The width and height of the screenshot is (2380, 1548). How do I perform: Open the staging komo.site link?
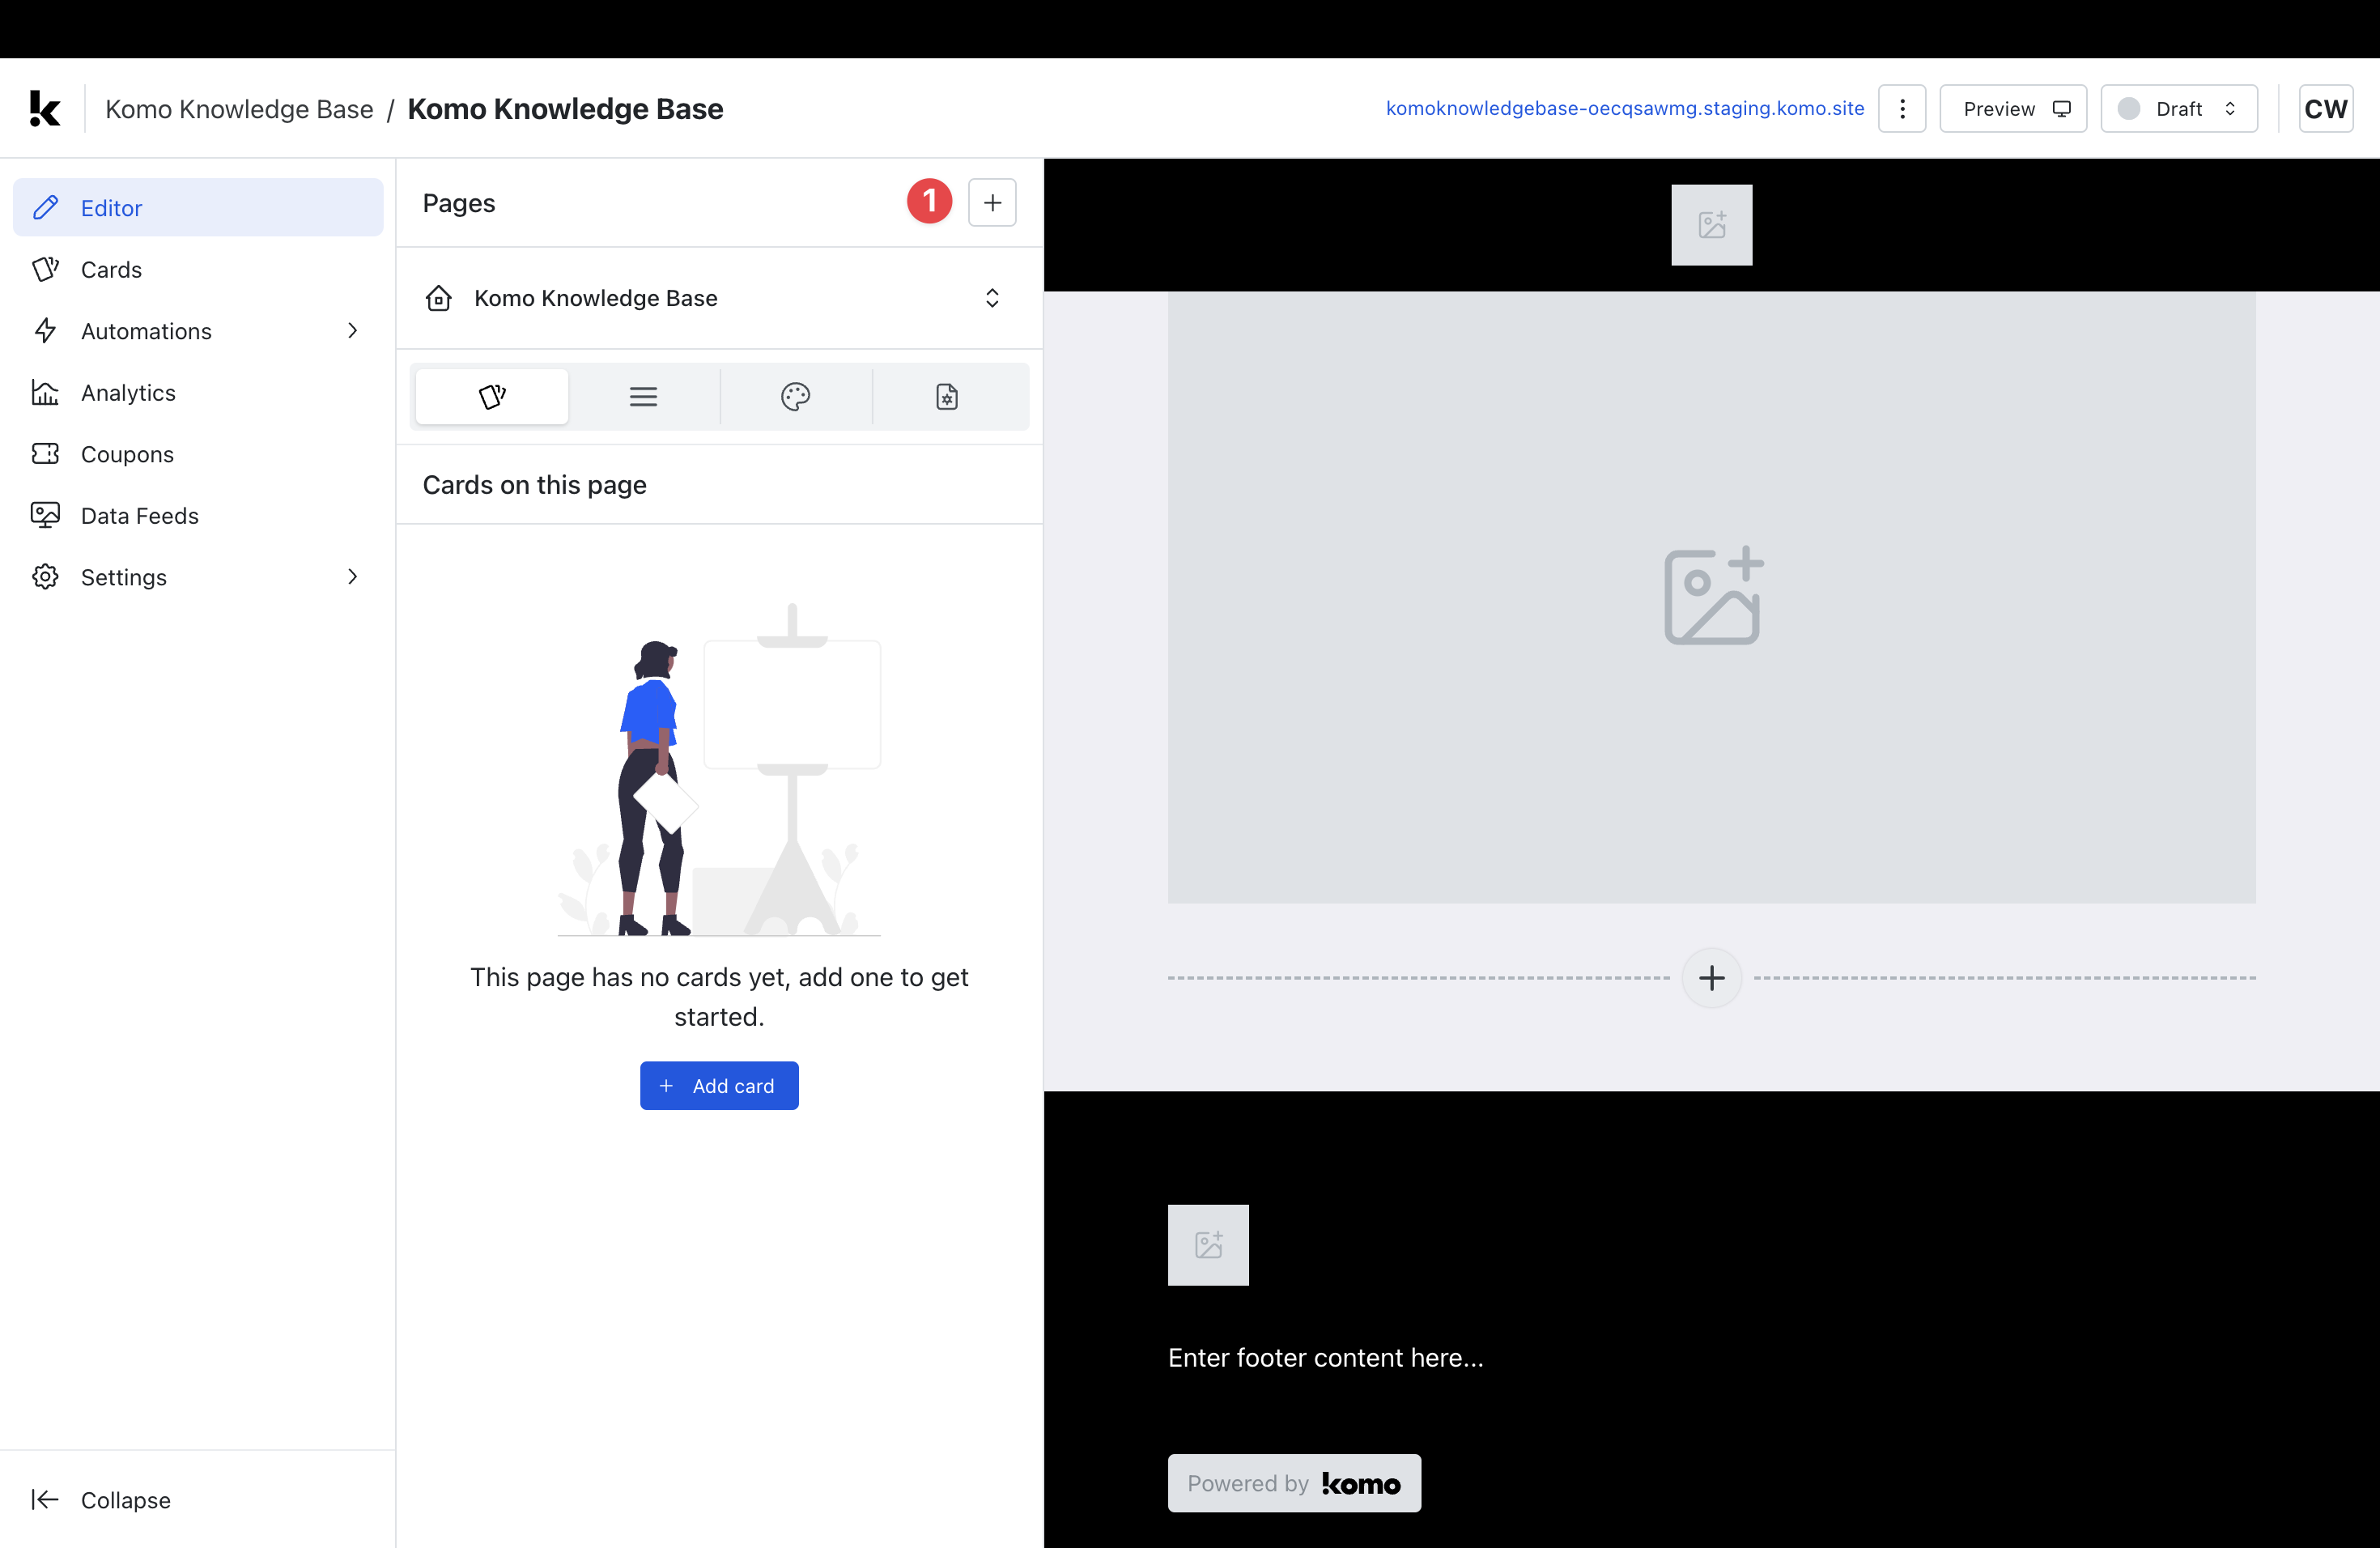click(1624, 108)
